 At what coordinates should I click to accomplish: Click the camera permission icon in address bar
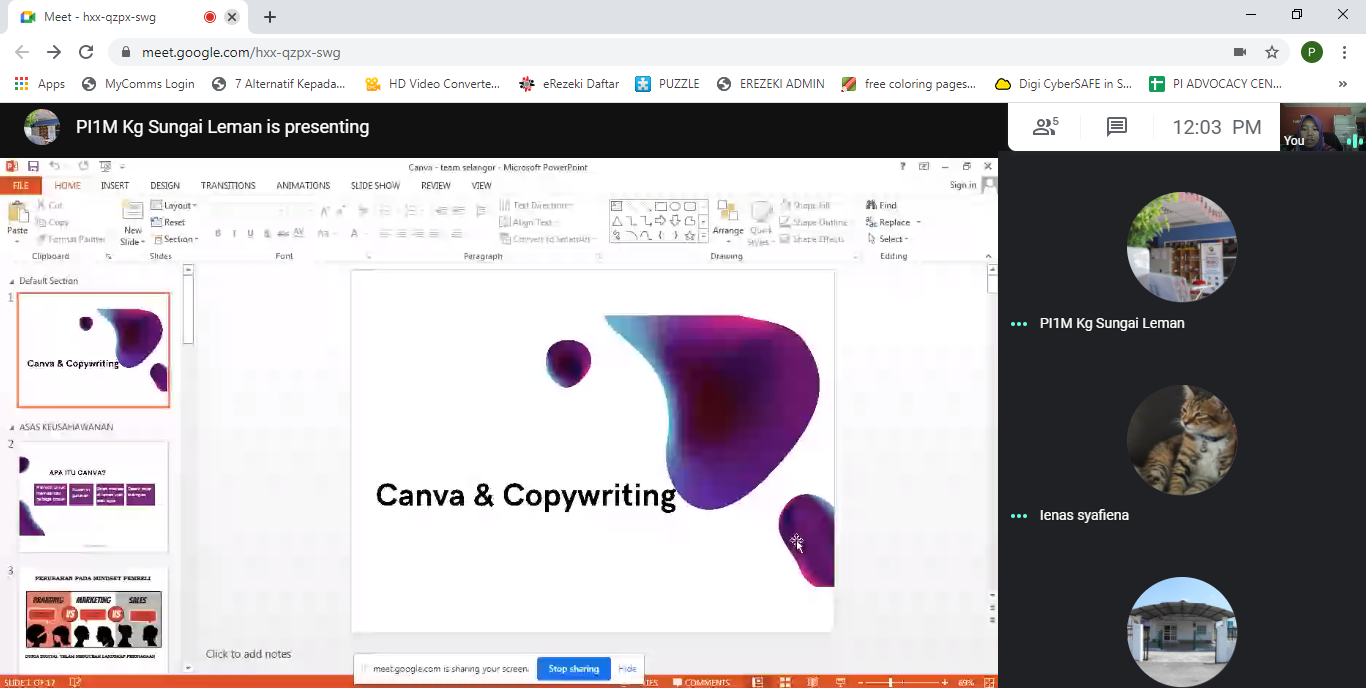pyautogui.click(x=1240, y=52)
